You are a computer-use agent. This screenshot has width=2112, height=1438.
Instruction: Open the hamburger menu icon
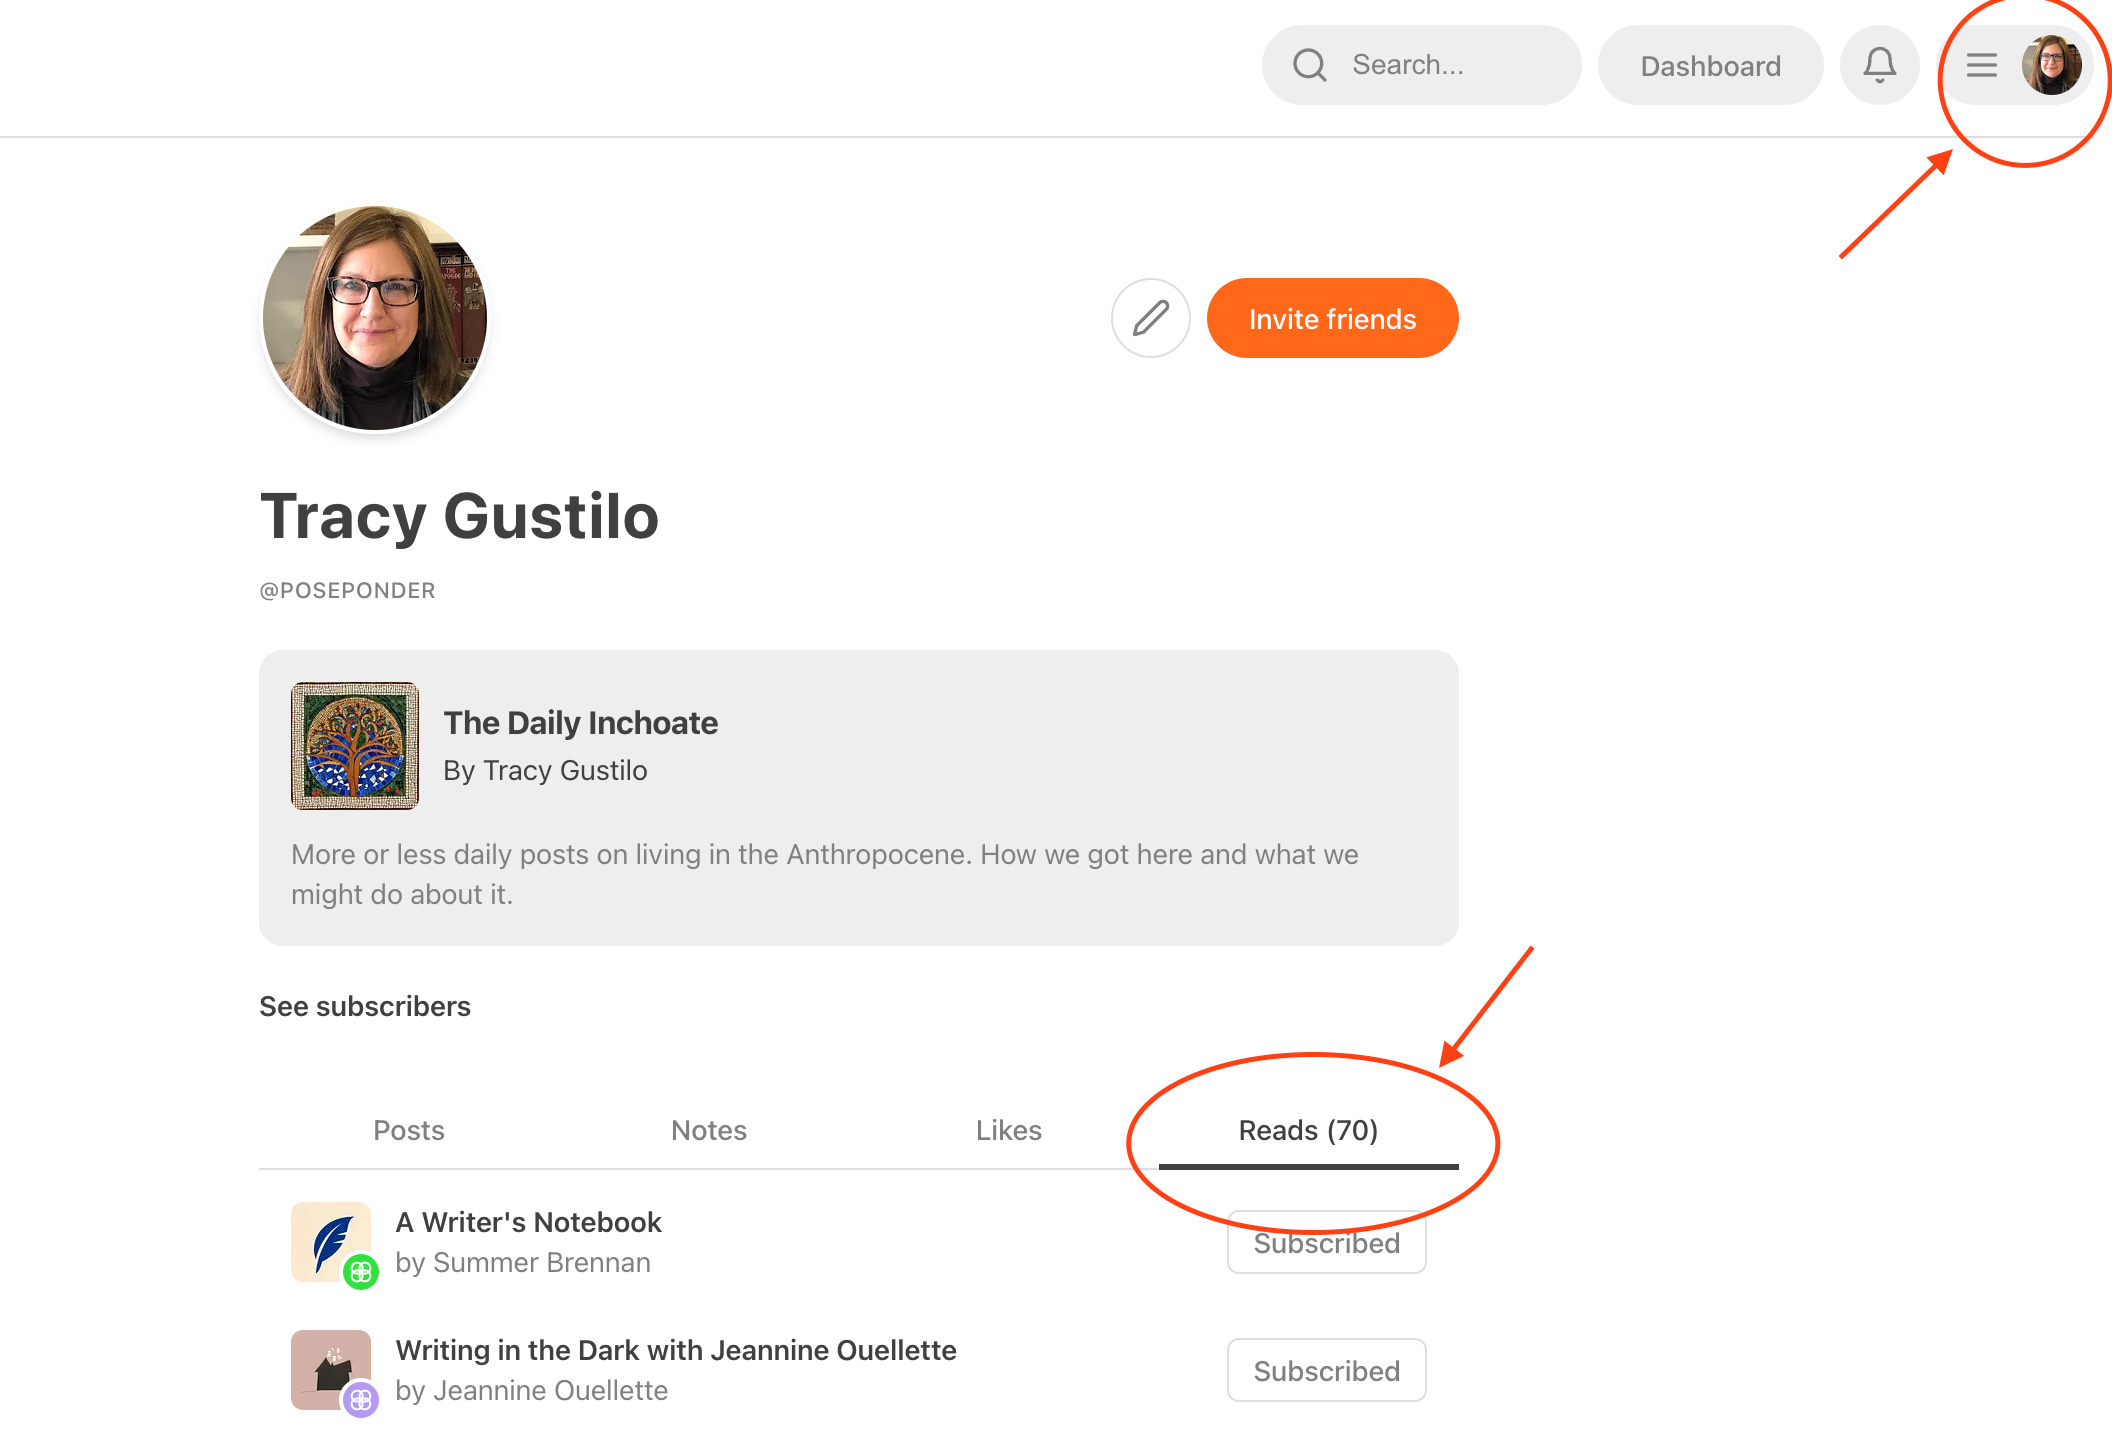(x=1981, y=66)
